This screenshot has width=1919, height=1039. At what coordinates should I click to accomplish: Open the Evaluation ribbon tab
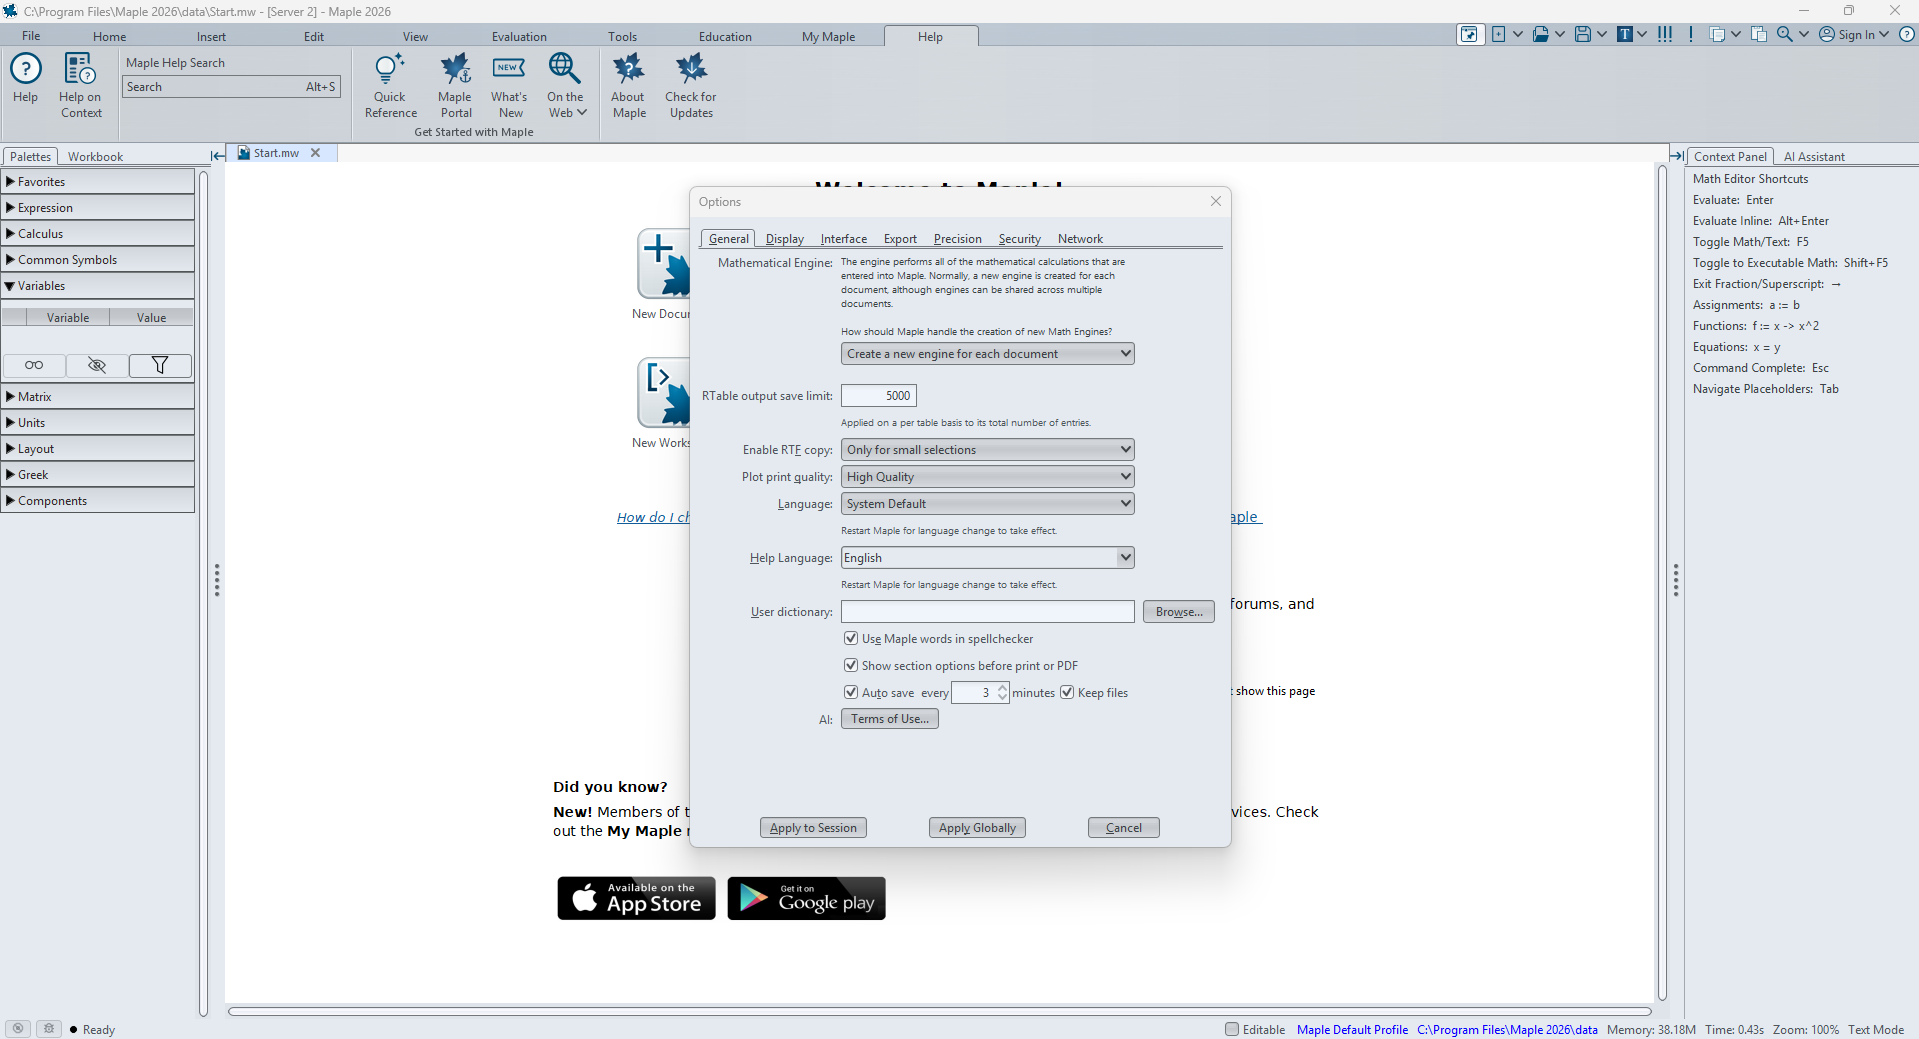click(519, 37)
